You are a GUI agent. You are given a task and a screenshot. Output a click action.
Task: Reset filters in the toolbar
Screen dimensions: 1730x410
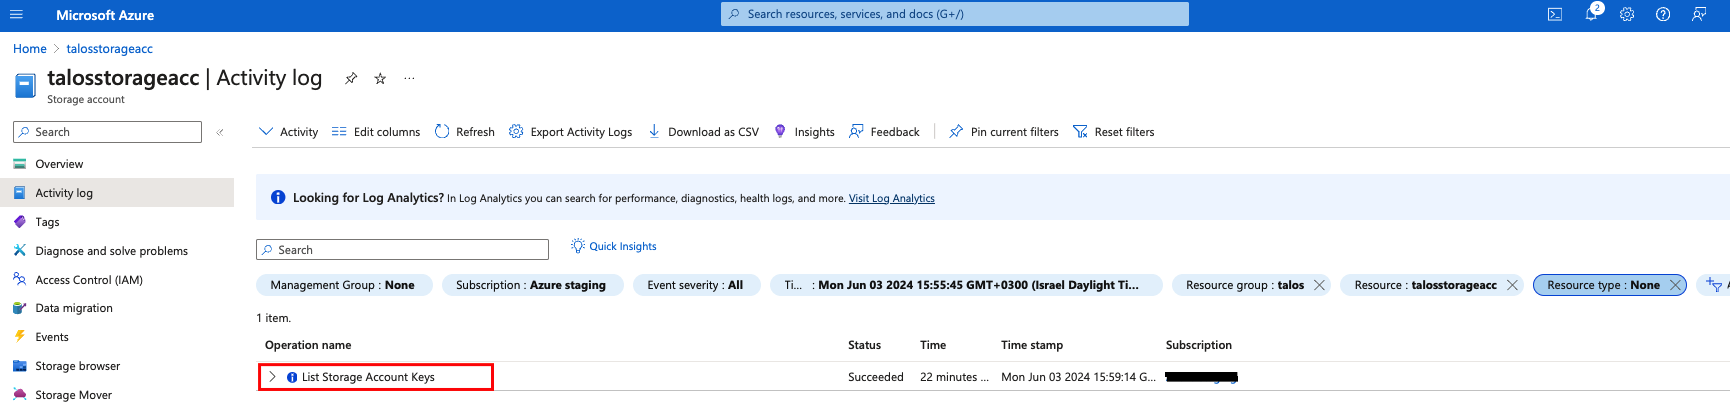pos(1114,132)
